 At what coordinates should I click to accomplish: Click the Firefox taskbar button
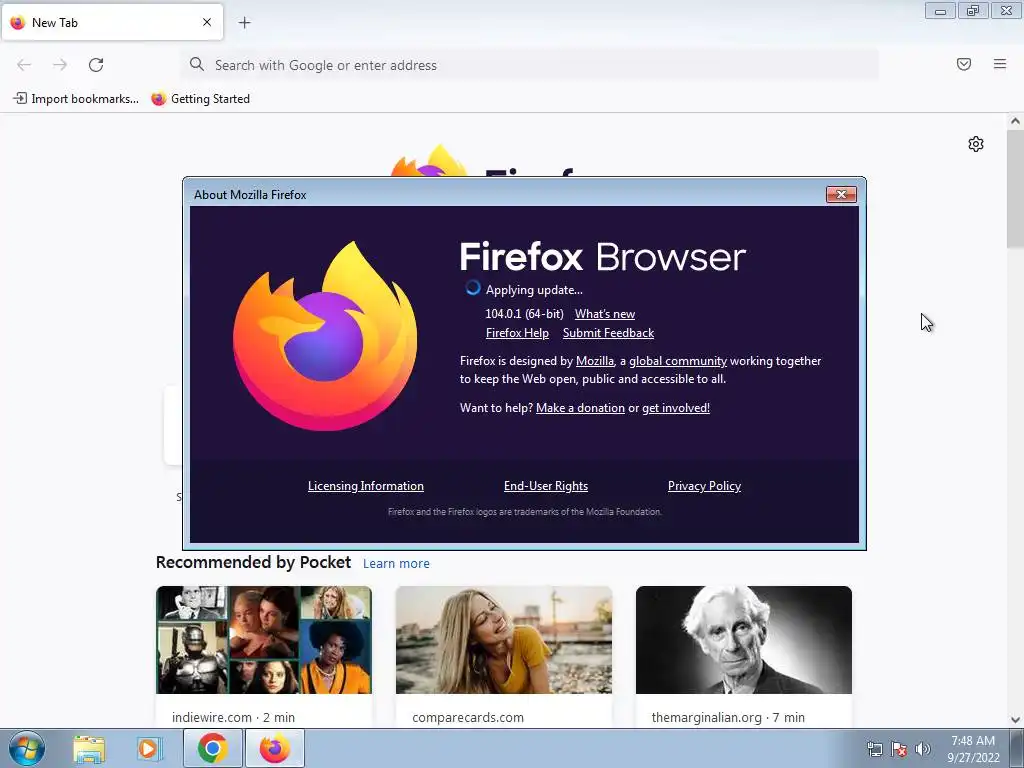[x=275, y=748]
